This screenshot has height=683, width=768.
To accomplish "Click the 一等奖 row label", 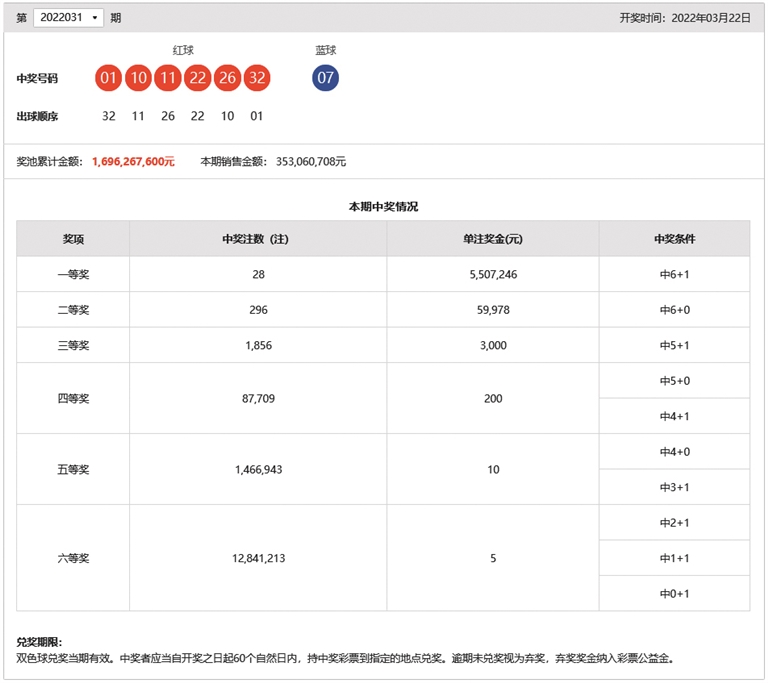I will click(x=73, y=274).
